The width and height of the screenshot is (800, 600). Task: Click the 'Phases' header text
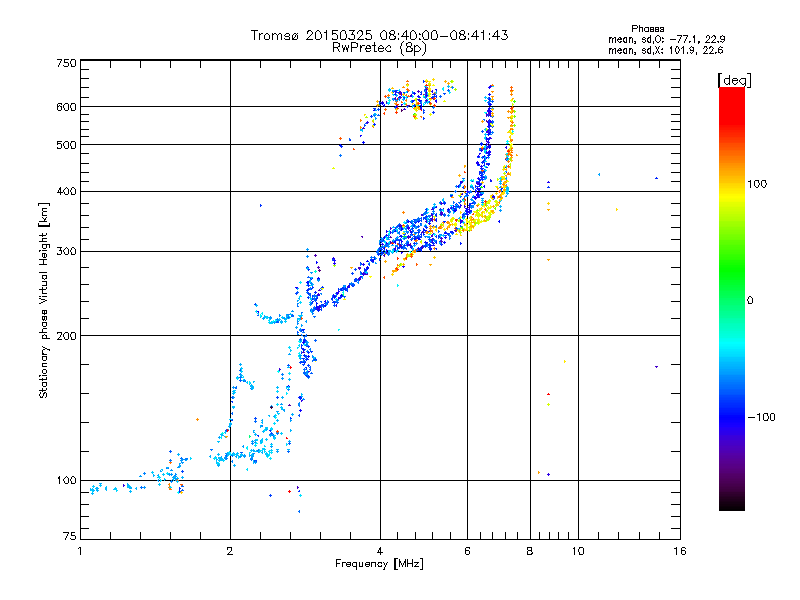pyautogui.click(x=647, y=29)
